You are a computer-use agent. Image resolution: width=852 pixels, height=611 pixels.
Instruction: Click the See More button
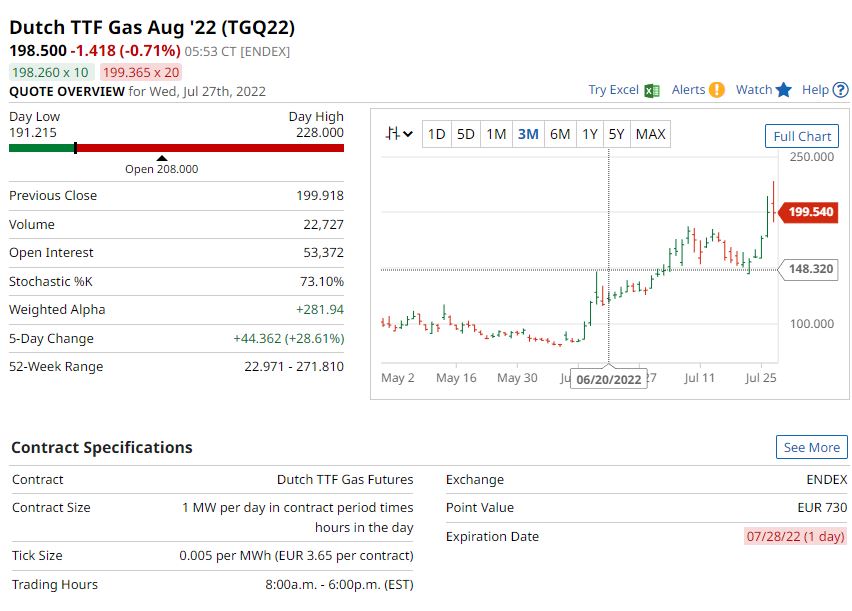click(x=811, y=447)
